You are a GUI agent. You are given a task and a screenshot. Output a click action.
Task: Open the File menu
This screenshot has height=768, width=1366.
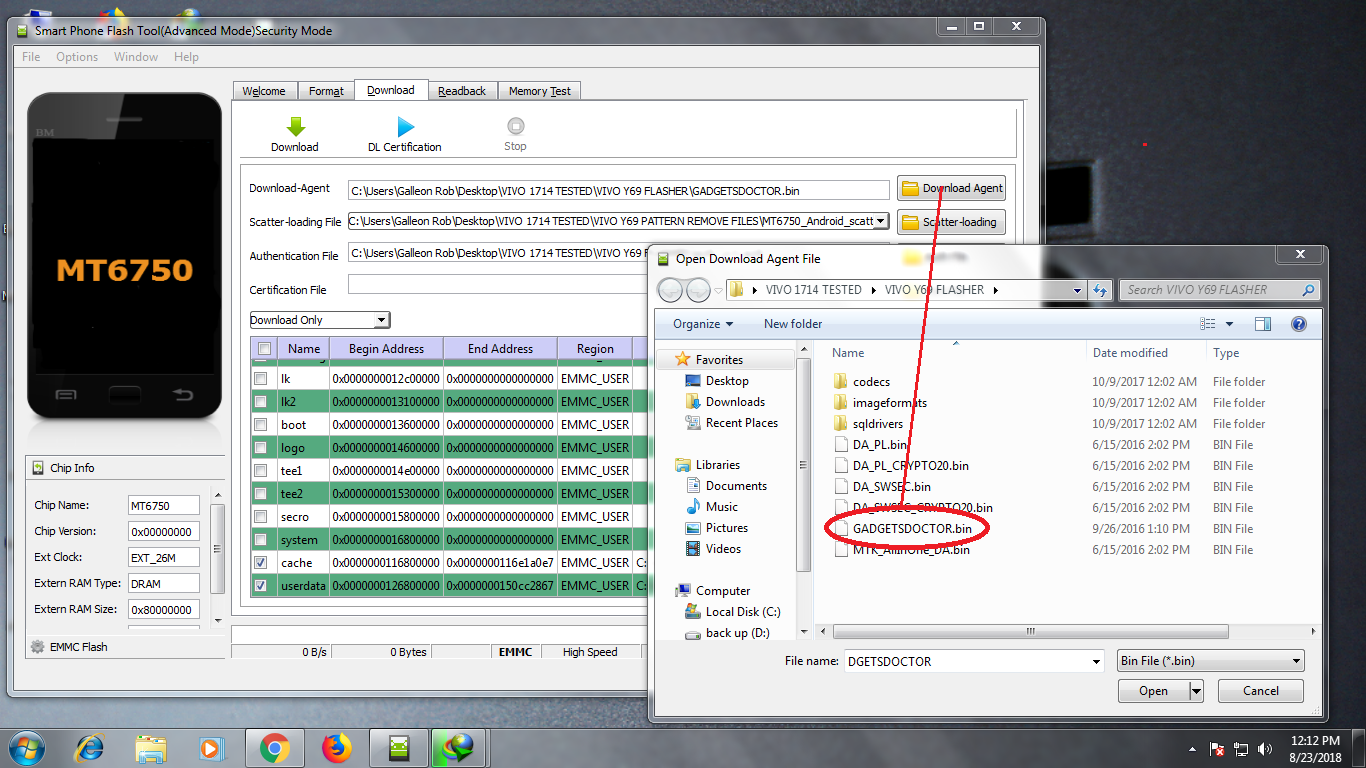click(x=31, y=57)
